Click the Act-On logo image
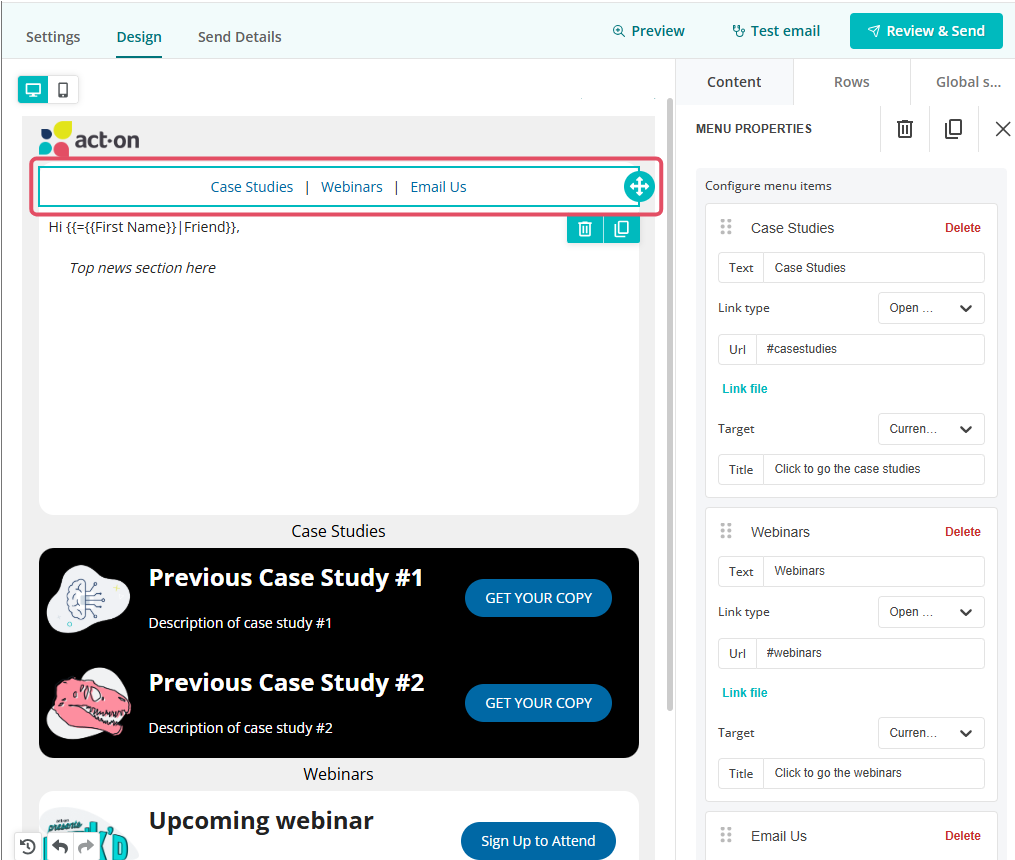Image resolution: width=1015 pixels, height=860 pixels. tap(89, 138)
